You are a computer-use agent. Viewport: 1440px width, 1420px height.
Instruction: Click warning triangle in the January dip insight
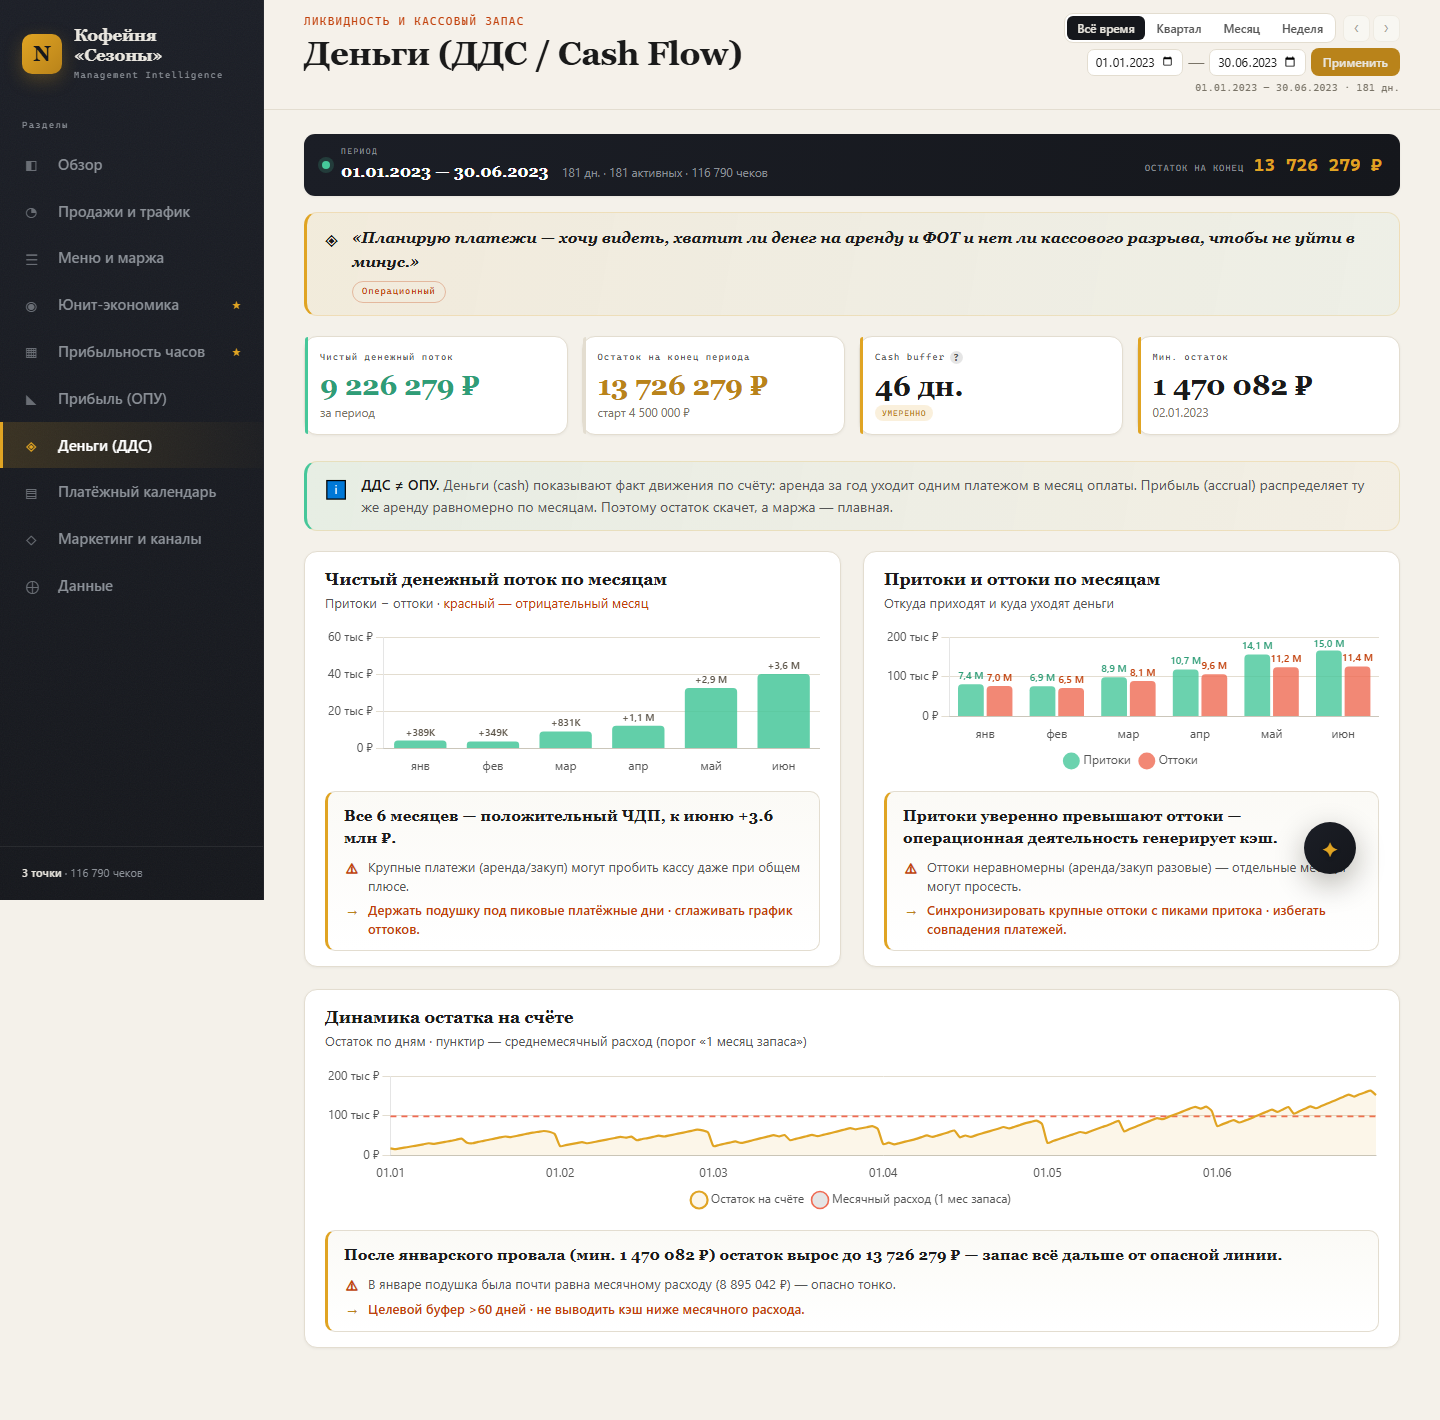(352, 1286)
